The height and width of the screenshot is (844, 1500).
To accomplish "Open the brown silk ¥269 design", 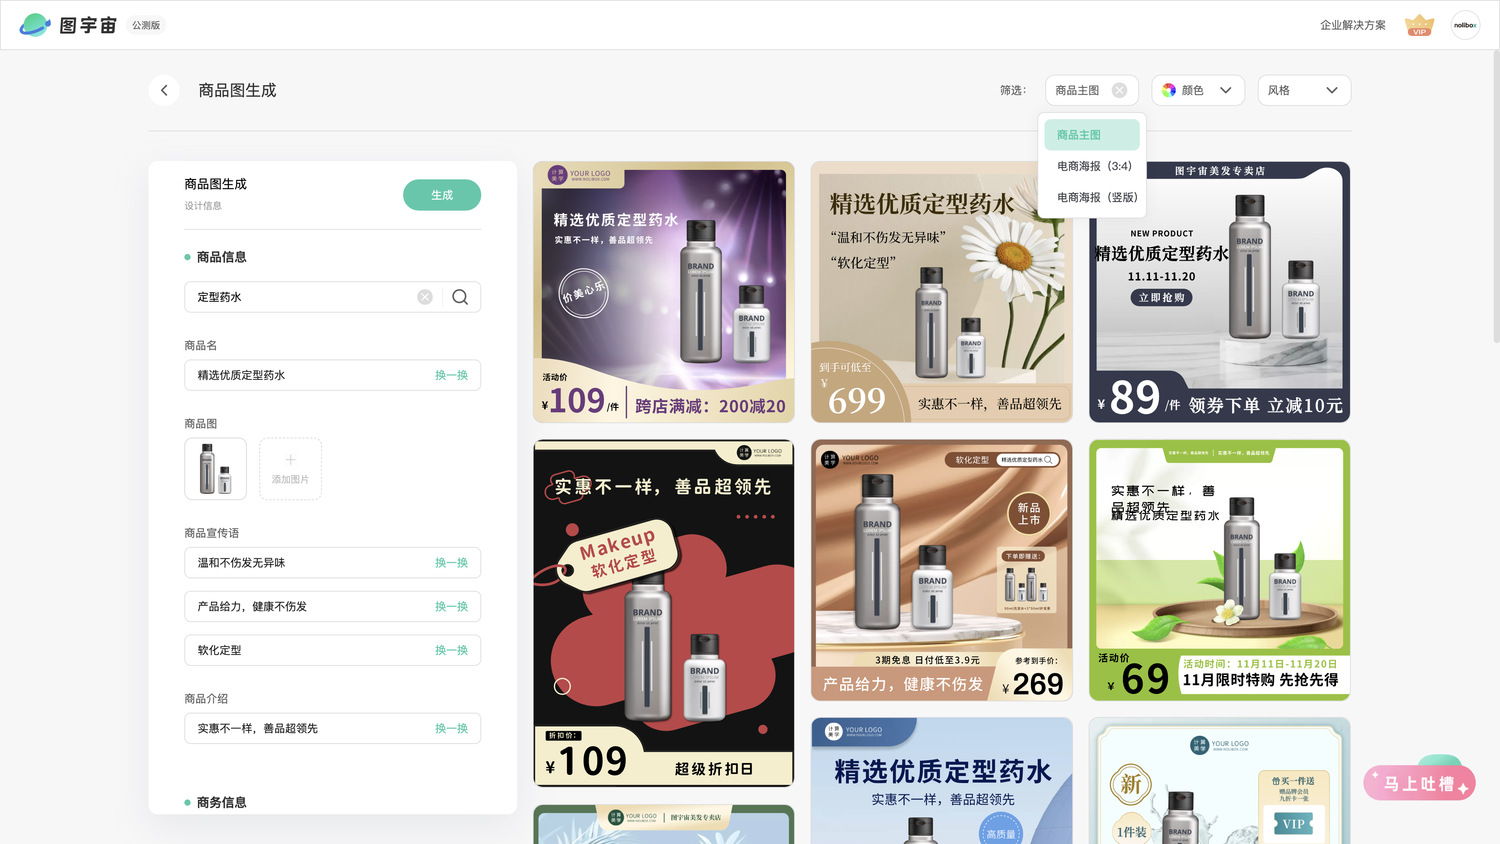I will (942, 570).
